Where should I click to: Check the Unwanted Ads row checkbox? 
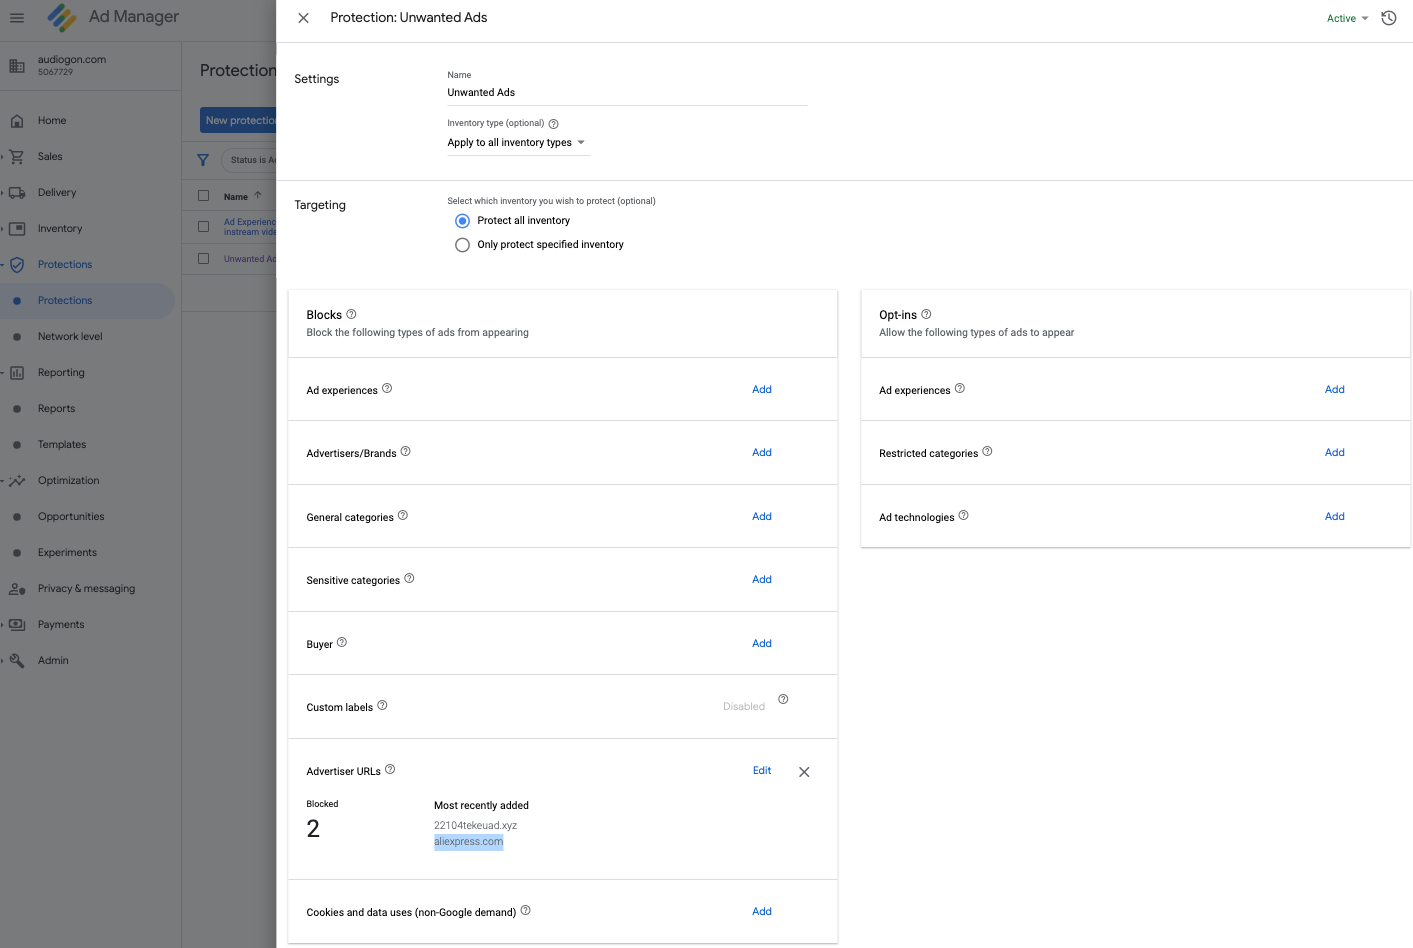[203, 259]
